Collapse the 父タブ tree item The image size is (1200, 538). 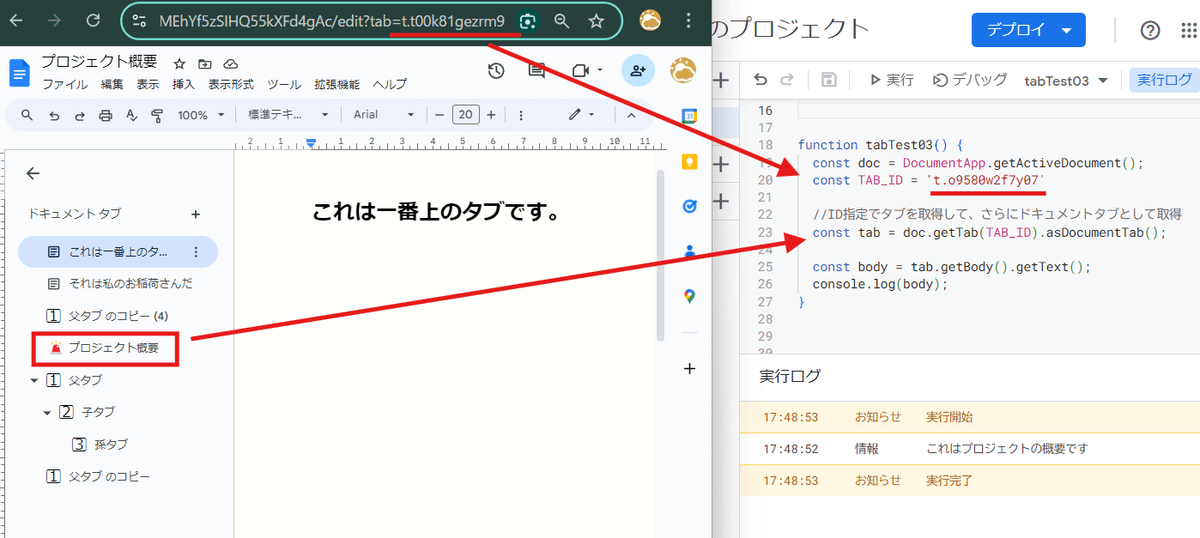35,381
